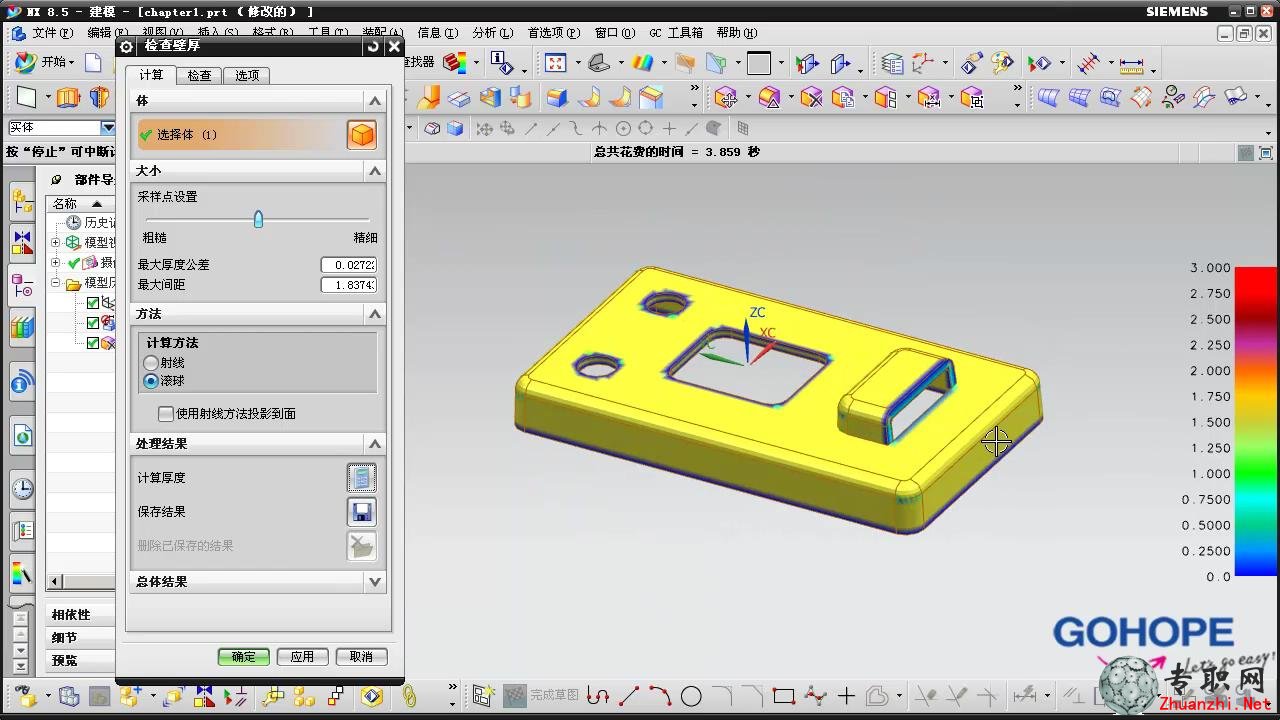1280x720 pixels.
Task: Click the part navigator horizontal scrollbar
Action: coord(81,581)
